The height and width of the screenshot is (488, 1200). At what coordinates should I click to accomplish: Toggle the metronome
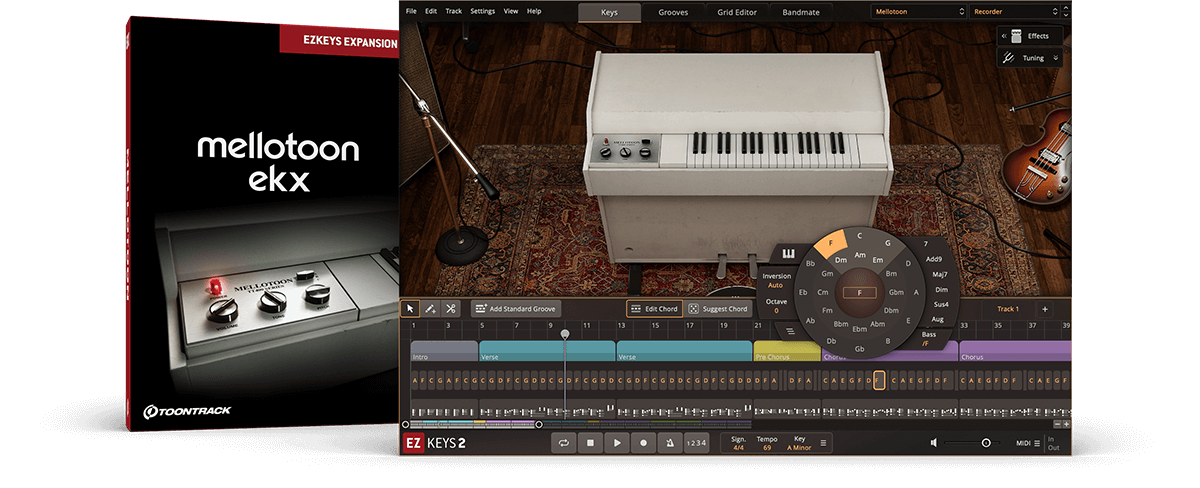[x=669, y=443]
